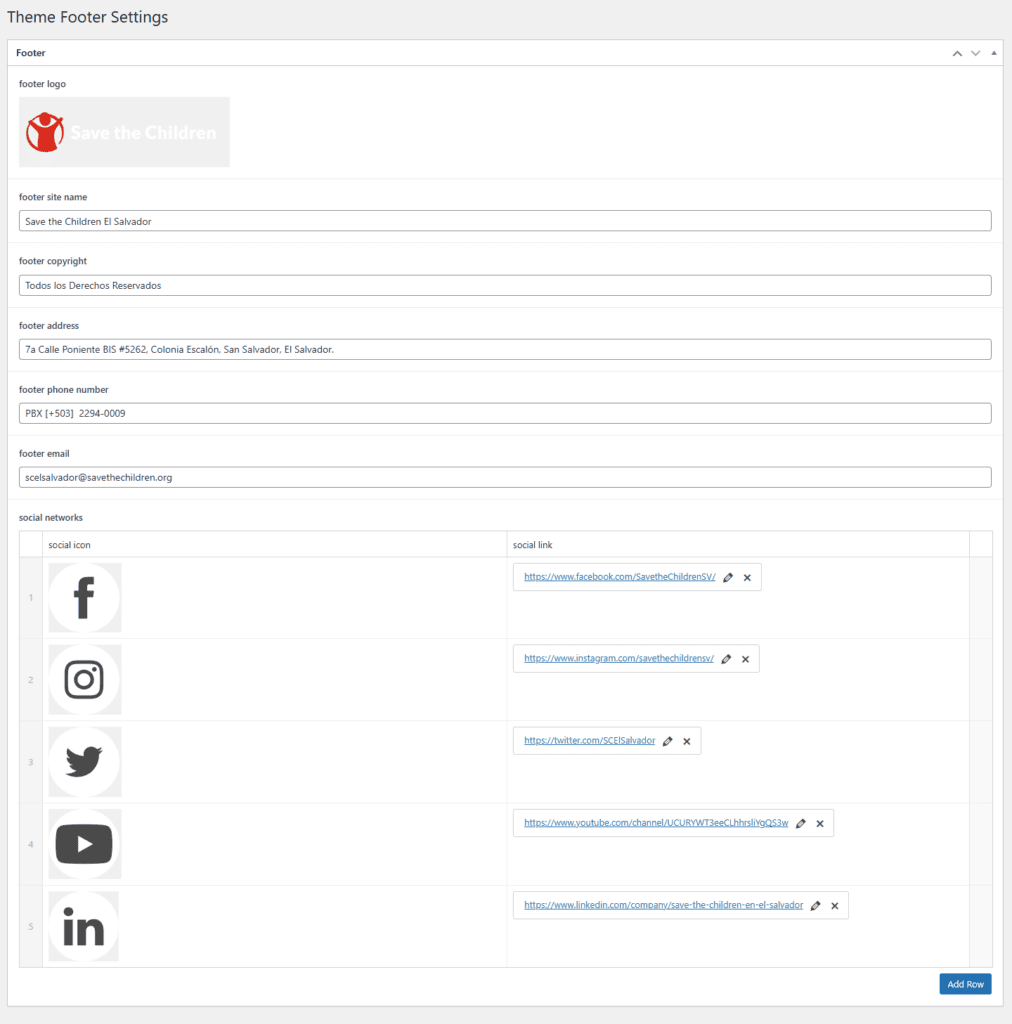Select the Facebook social icon image
1012x1024 pixels.
click(x=85, y=598)
